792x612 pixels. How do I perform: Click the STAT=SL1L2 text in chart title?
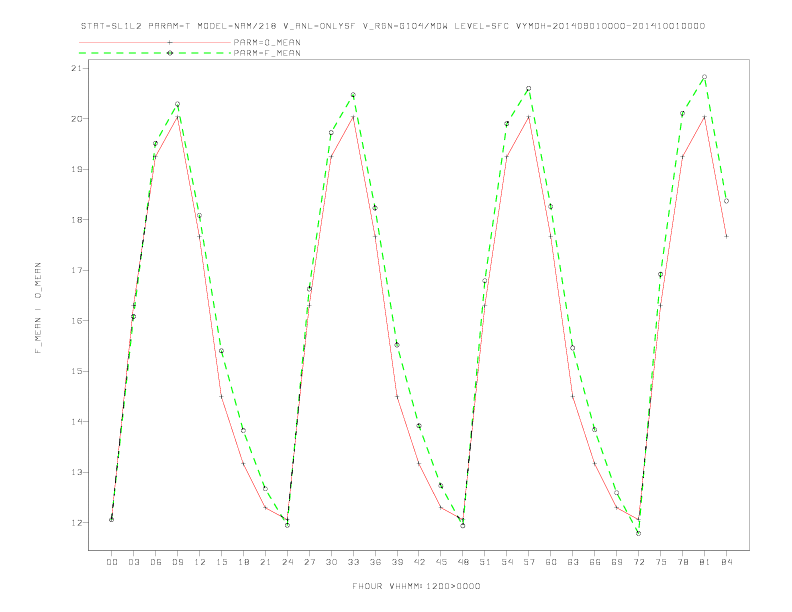pyautogui.click(x=111, y=26)
